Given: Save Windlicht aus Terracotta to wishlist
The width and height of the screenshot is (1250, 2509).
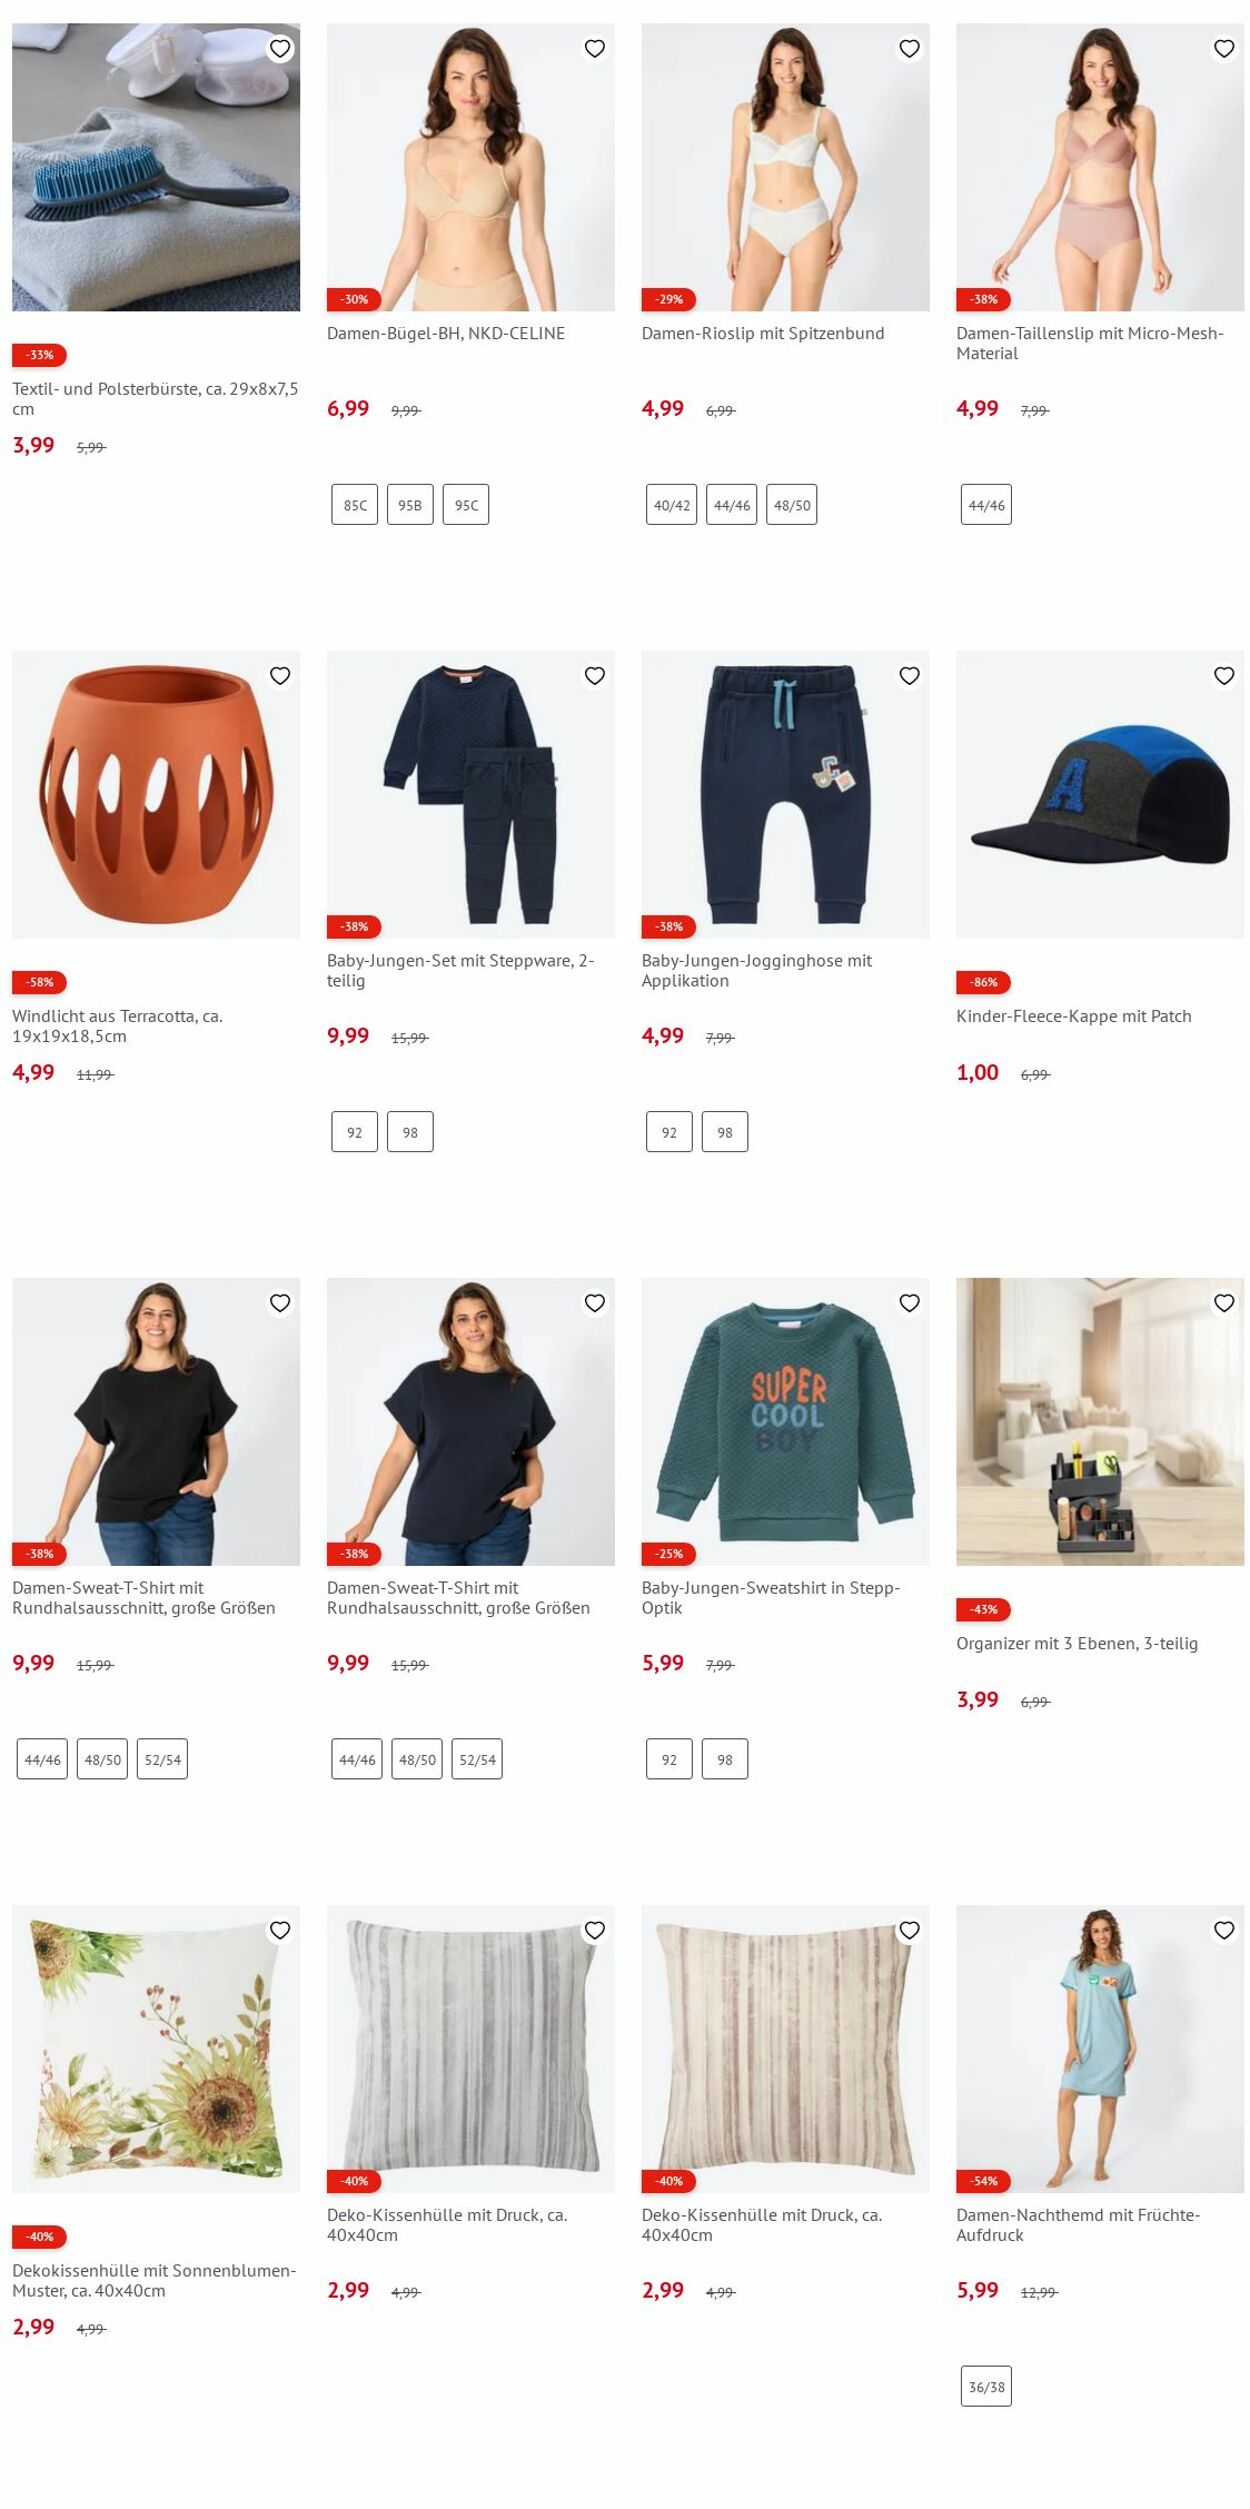Looking at the screenshot, I should point(280,676).
